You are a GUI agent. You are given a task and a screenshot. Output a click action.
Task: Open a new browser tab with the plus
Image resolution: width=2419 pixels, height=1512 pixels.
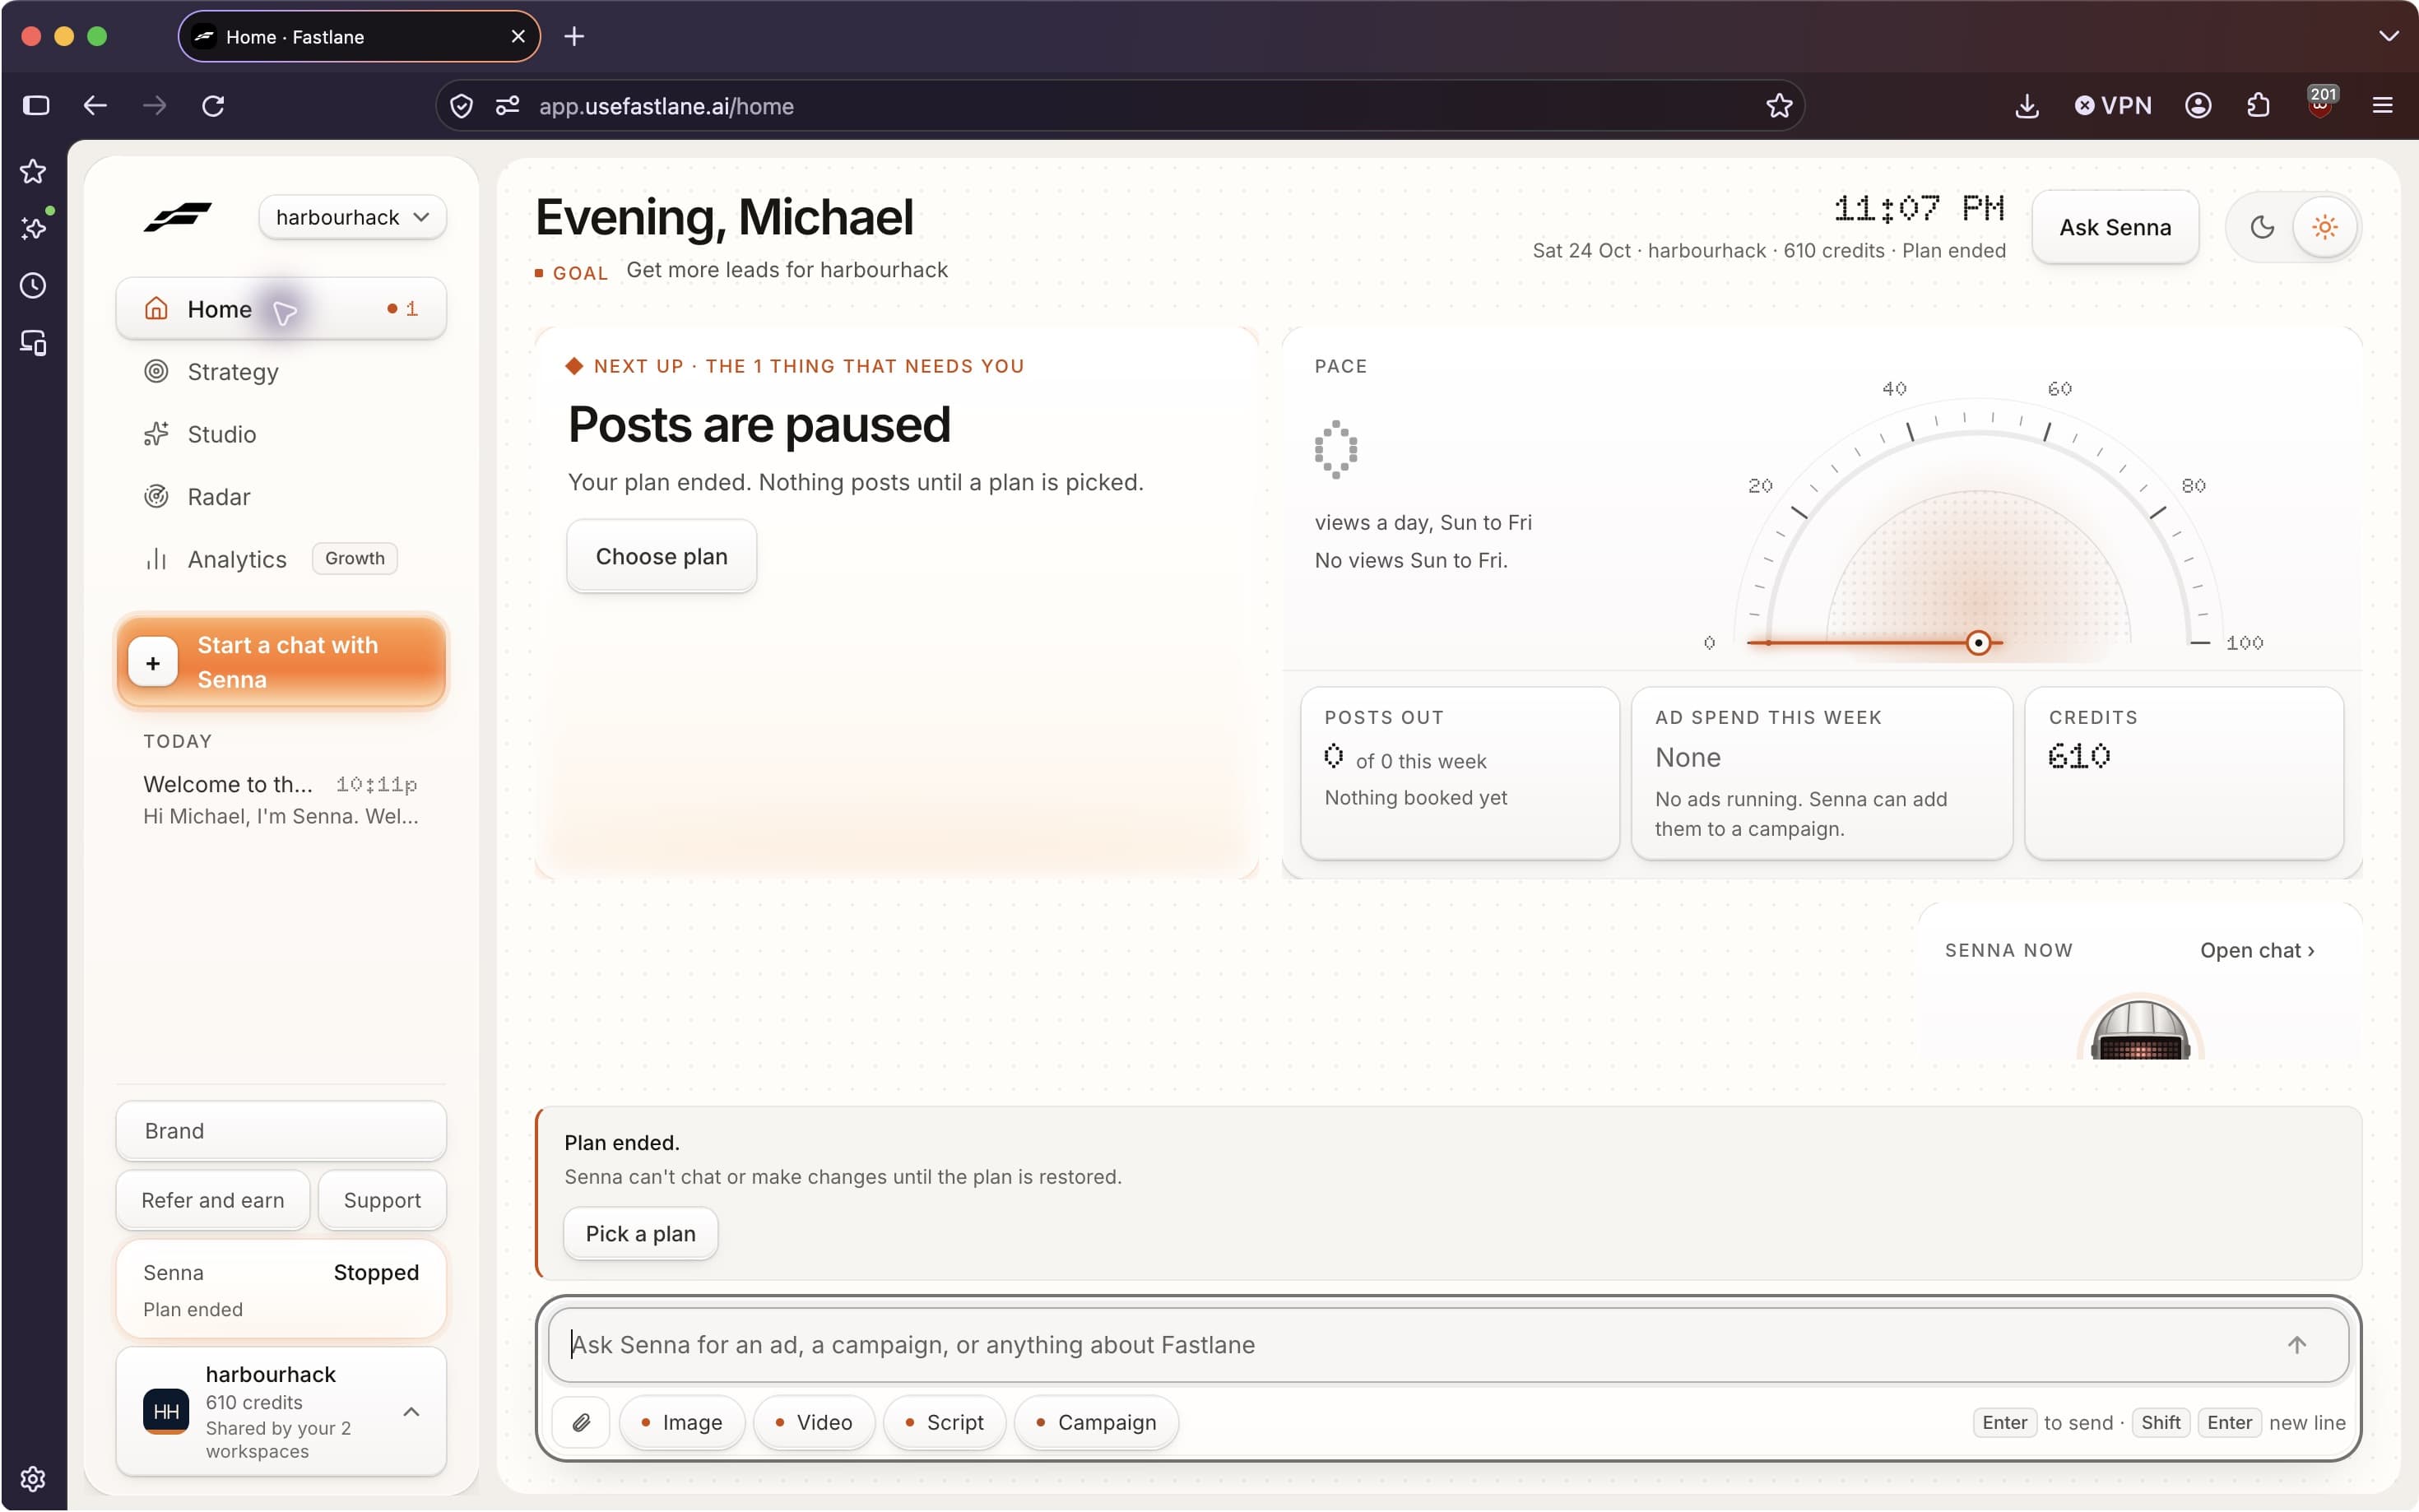pos(574,36)
